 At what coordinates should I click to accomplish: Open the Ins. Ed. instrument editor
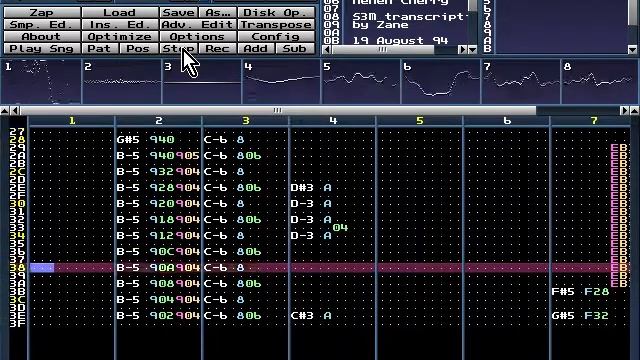[x=120, y=24]
